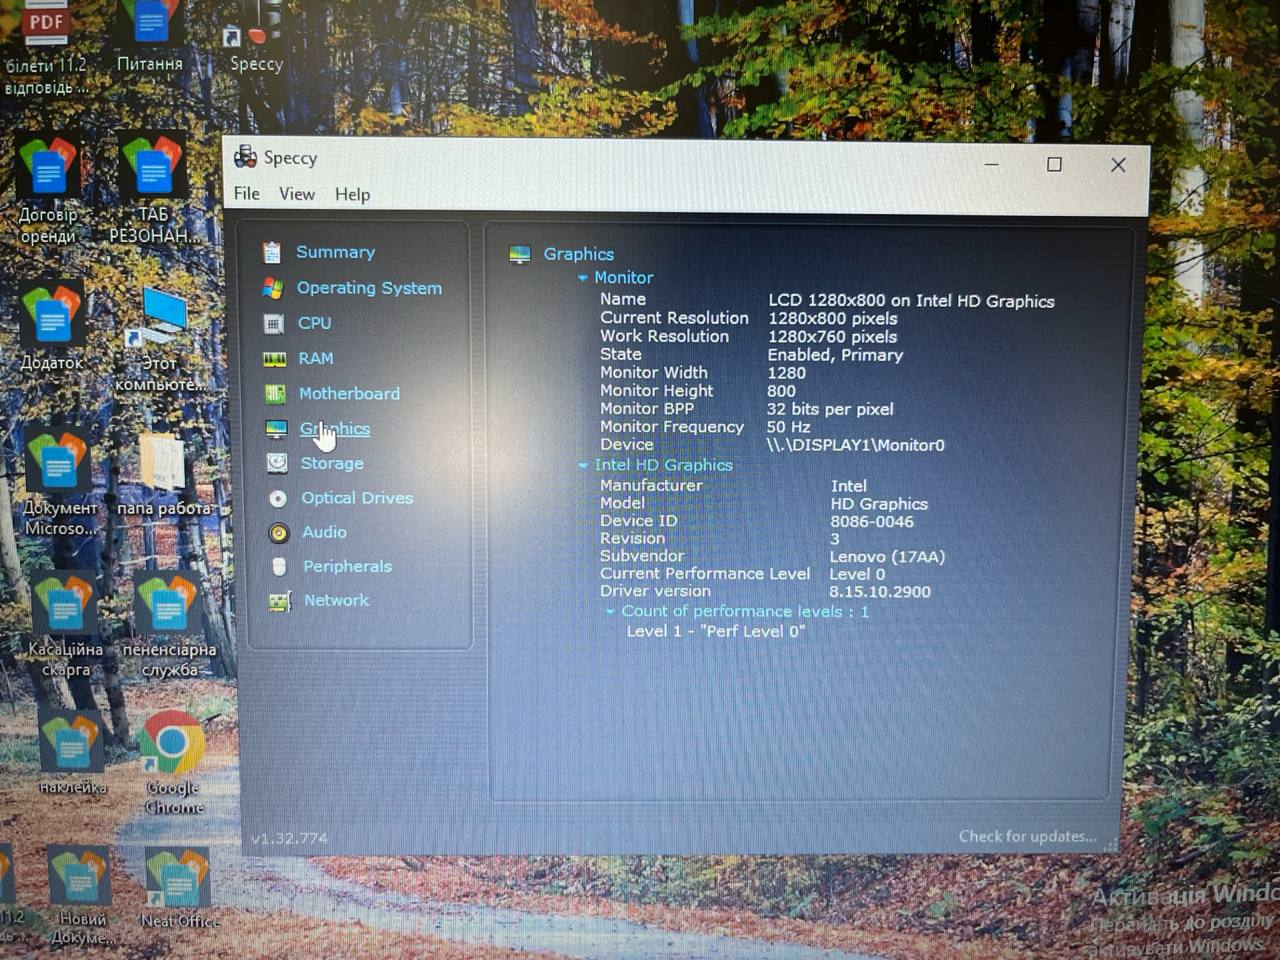Click the Speccy title bar app icon
The height and width of the screenshot is (960, 1280).
245,157
